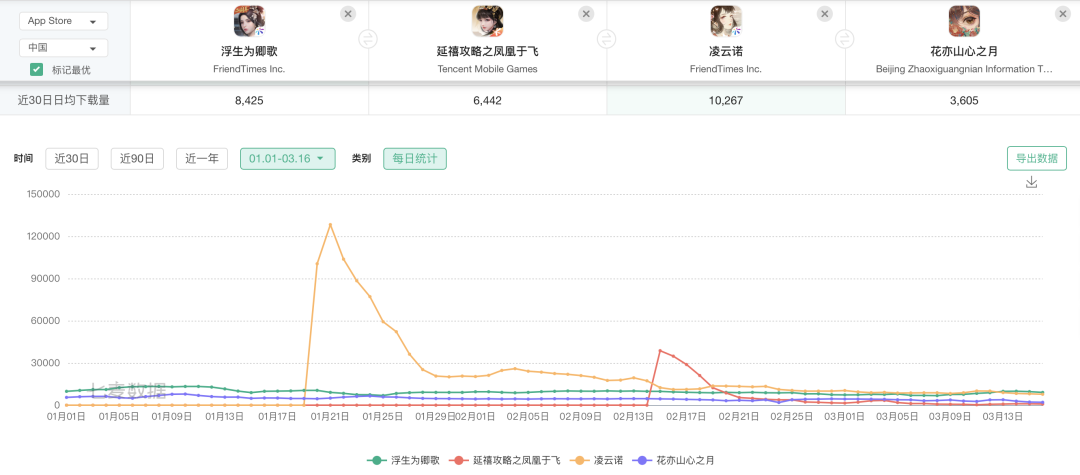Remove 浮生为卿歌 from the comparison
This screenshot has width=1080, height=475.
pyautogui.click(x=347, y=14)
